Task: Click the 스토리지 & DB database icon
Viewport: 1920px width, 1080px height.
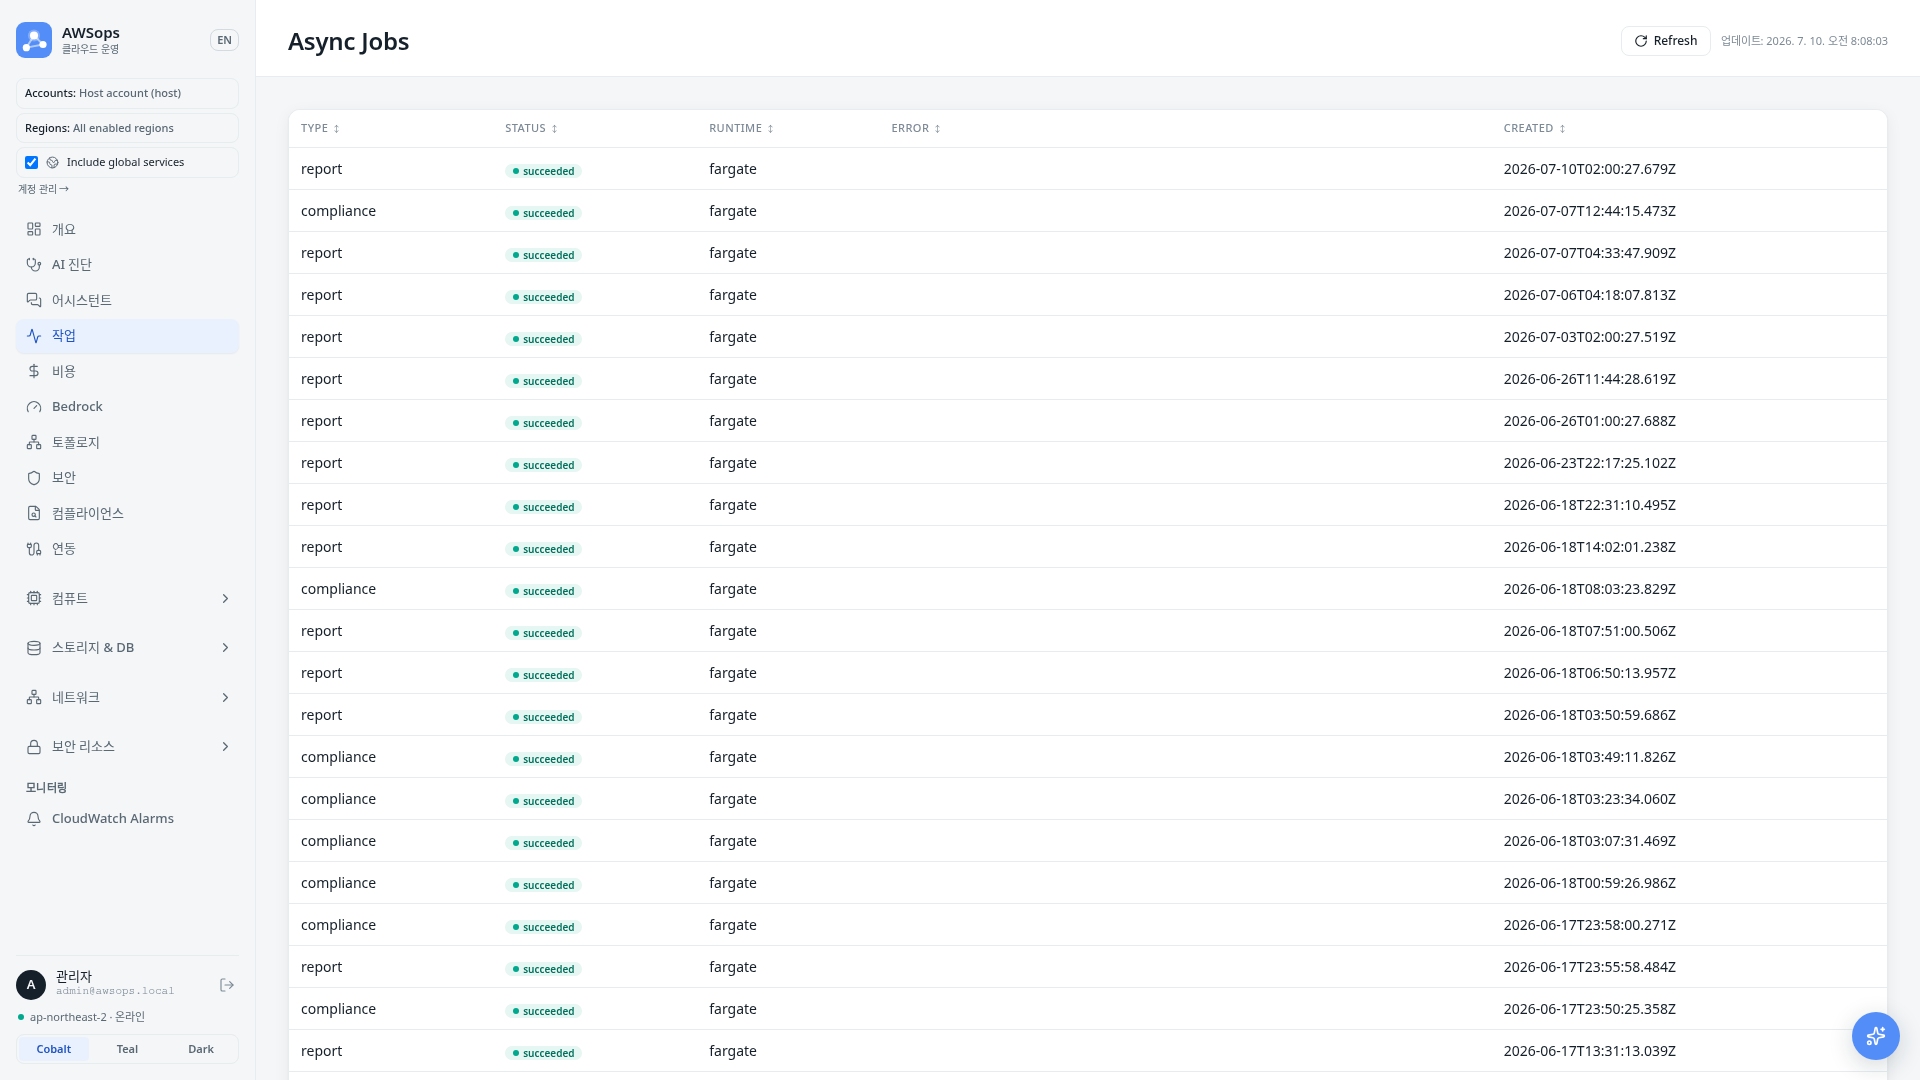Action: click(x=34, y=648)
